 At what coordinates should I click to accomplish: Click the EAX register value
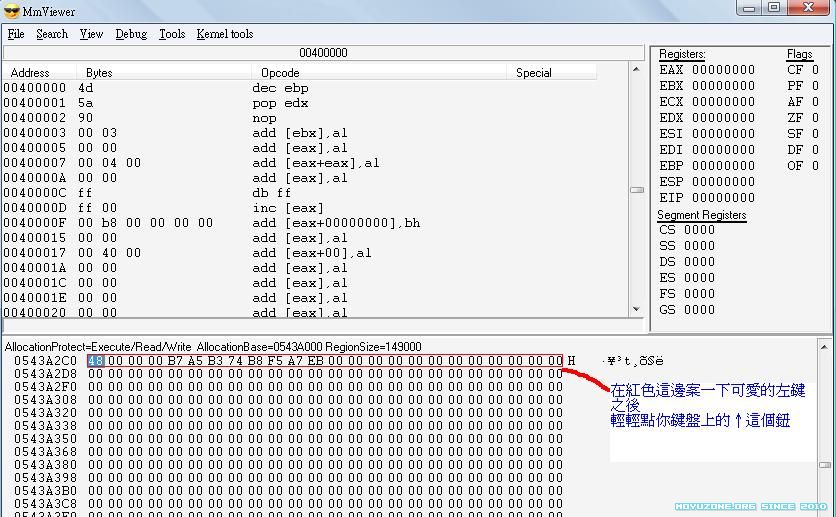(723, 70)
